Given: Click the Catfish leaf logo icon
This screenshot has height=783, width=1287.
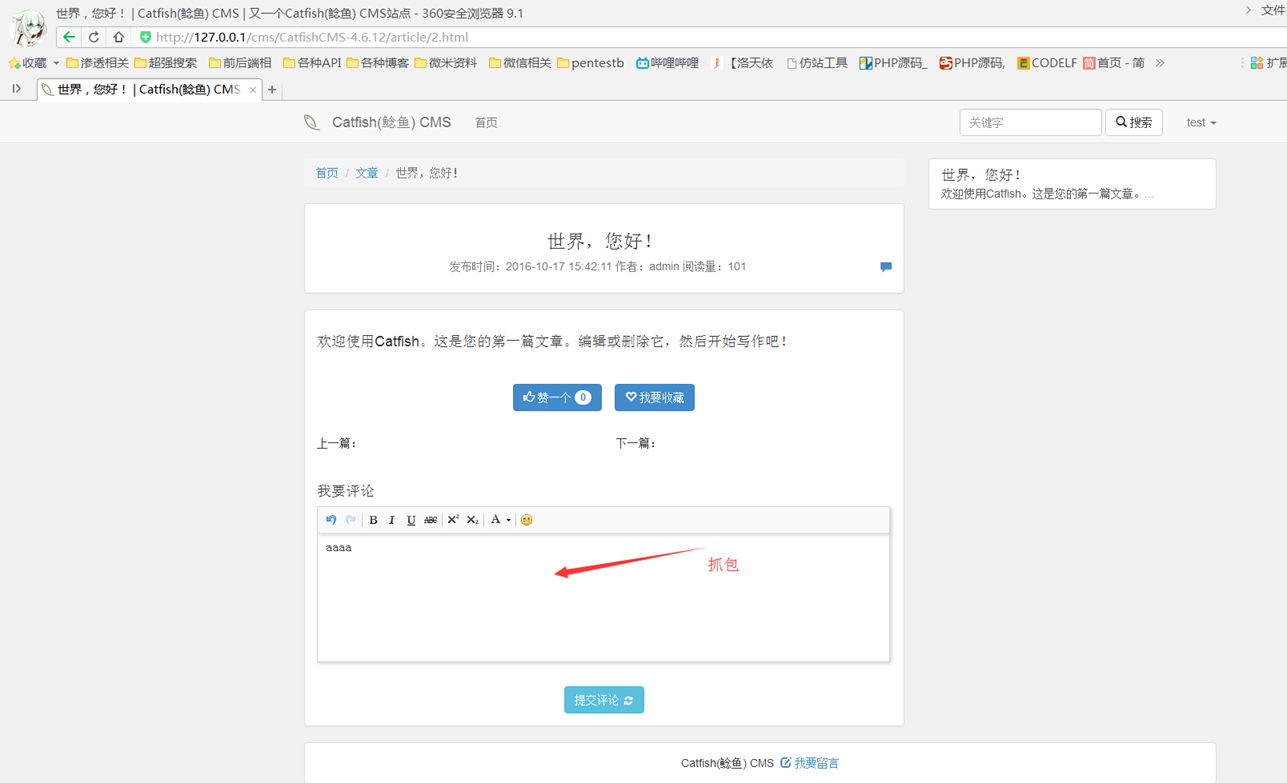Looking at the screenshot, I should (312, 122).
